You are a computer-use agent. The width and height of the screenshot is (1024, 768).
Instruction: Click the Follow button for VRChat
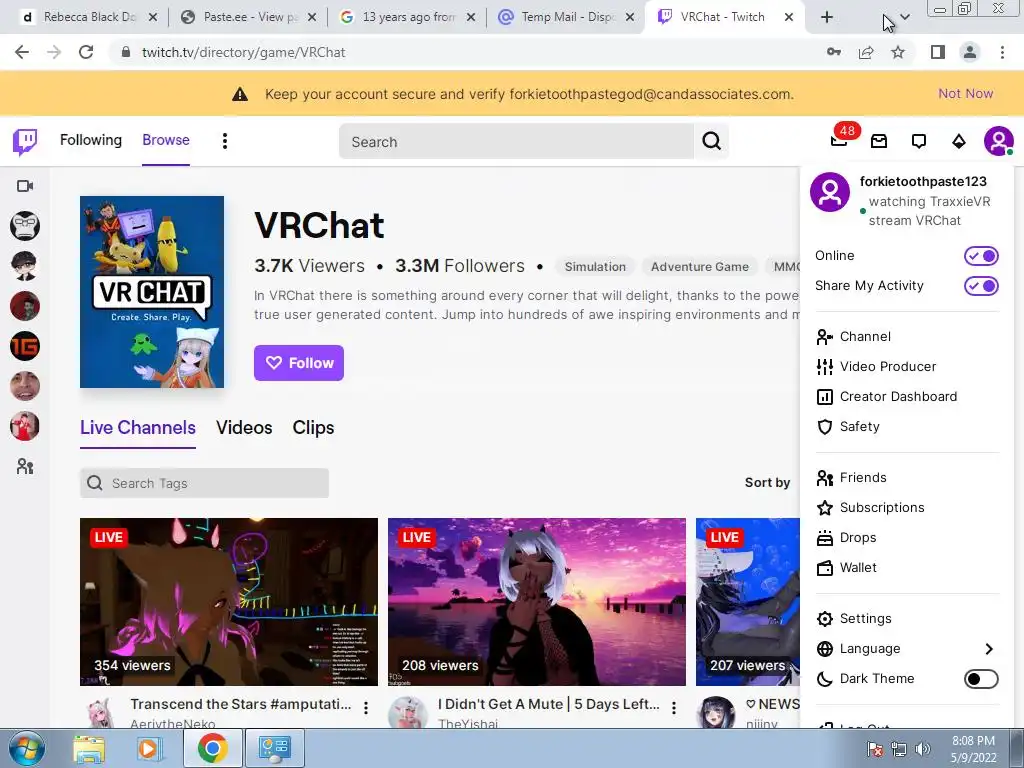298,362
